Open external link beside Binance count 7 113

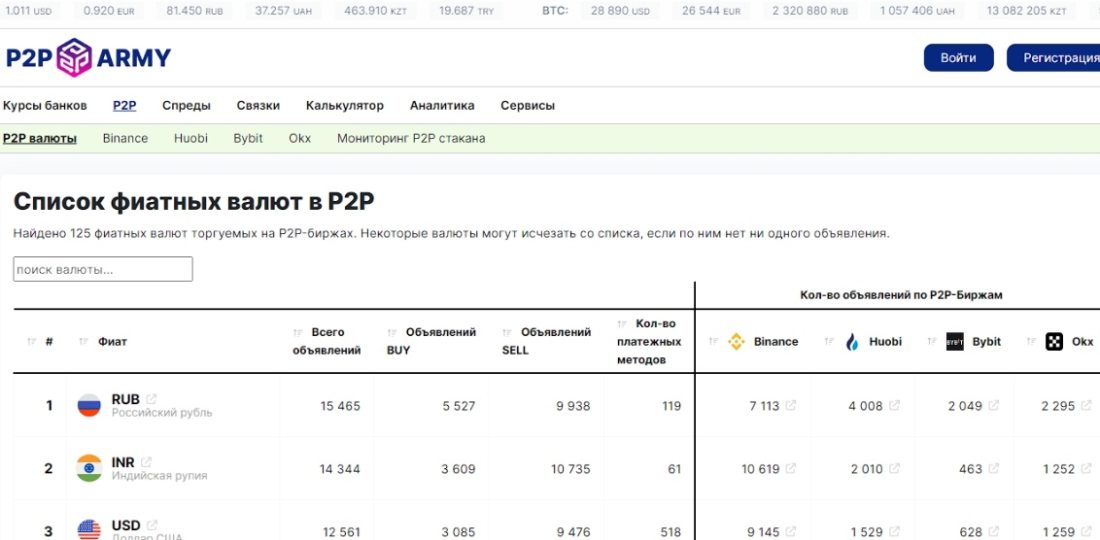(x=791, y=406)
